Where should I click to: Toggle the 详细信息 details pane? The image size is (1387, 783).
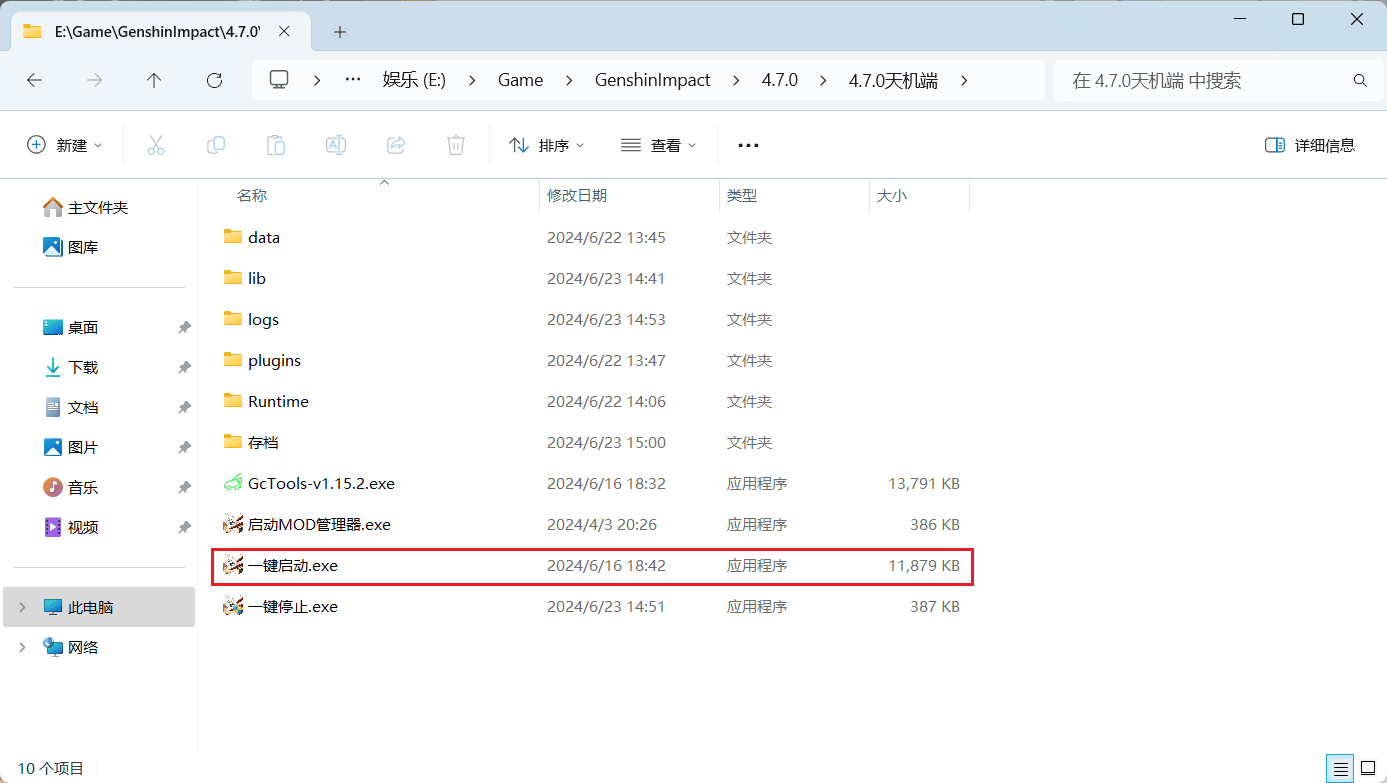1310,145
